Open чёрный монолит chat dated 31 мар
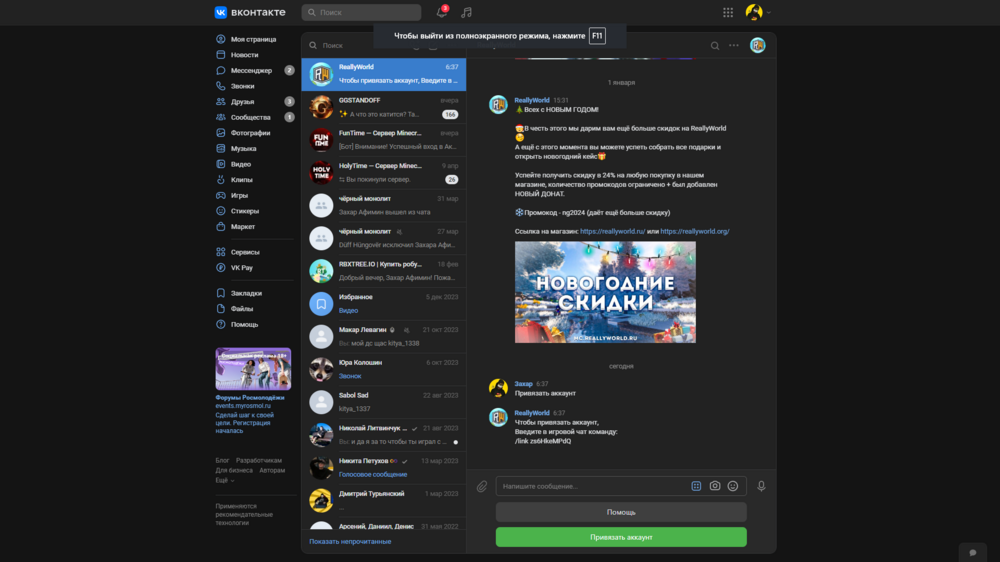The image size is (1000, 562). coord(384,205)
